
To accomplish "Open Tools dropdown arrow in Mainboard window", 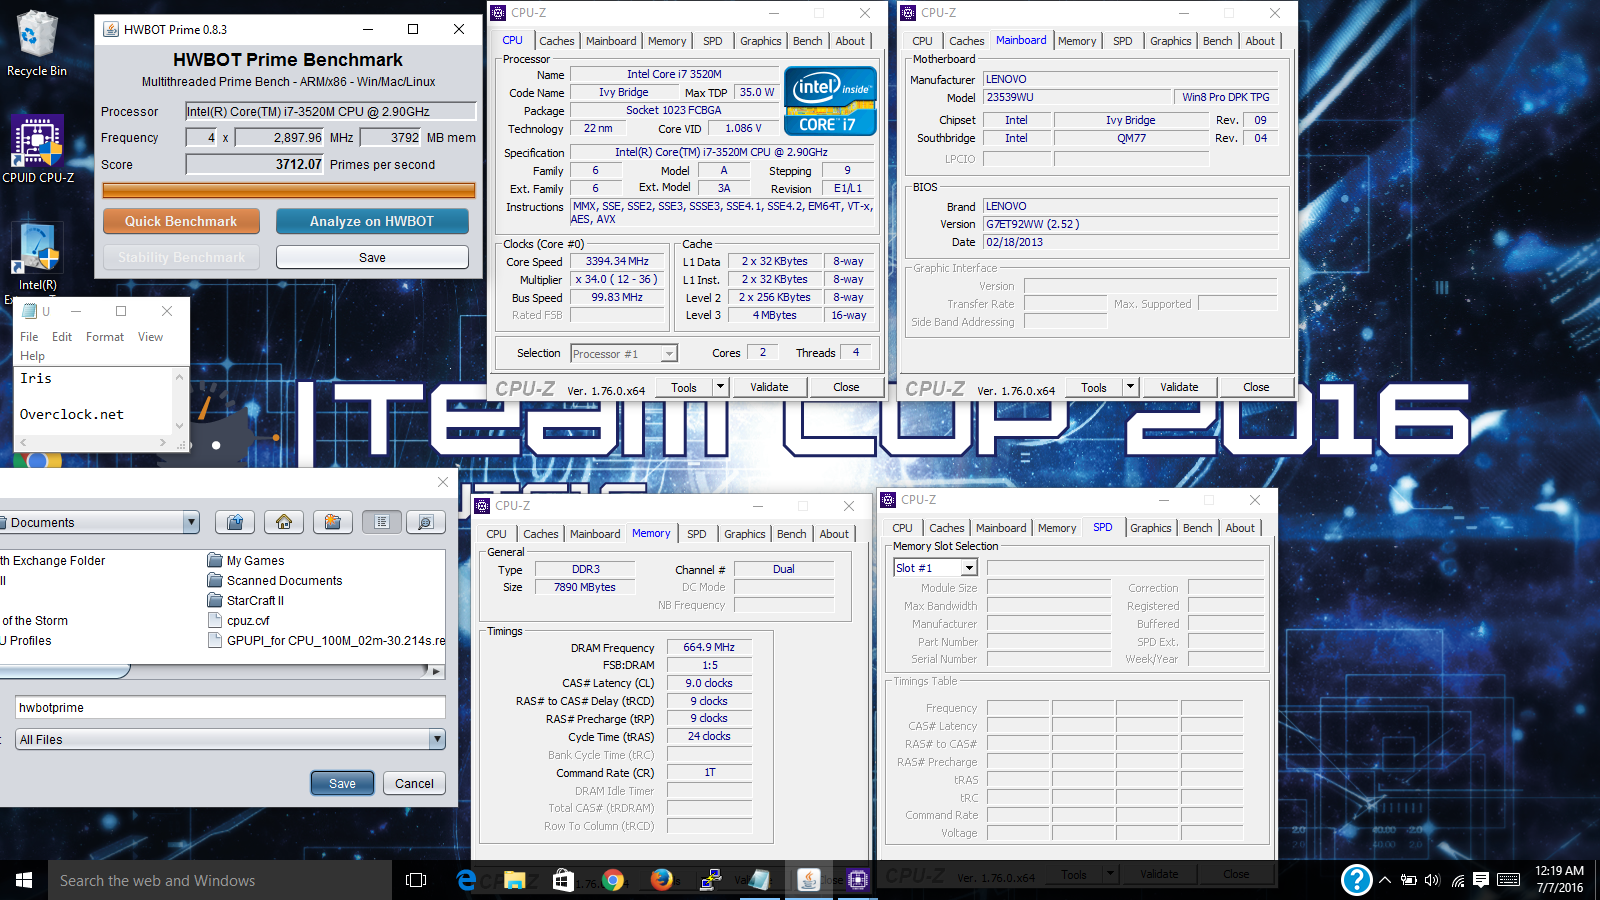I will point(1130,387).
